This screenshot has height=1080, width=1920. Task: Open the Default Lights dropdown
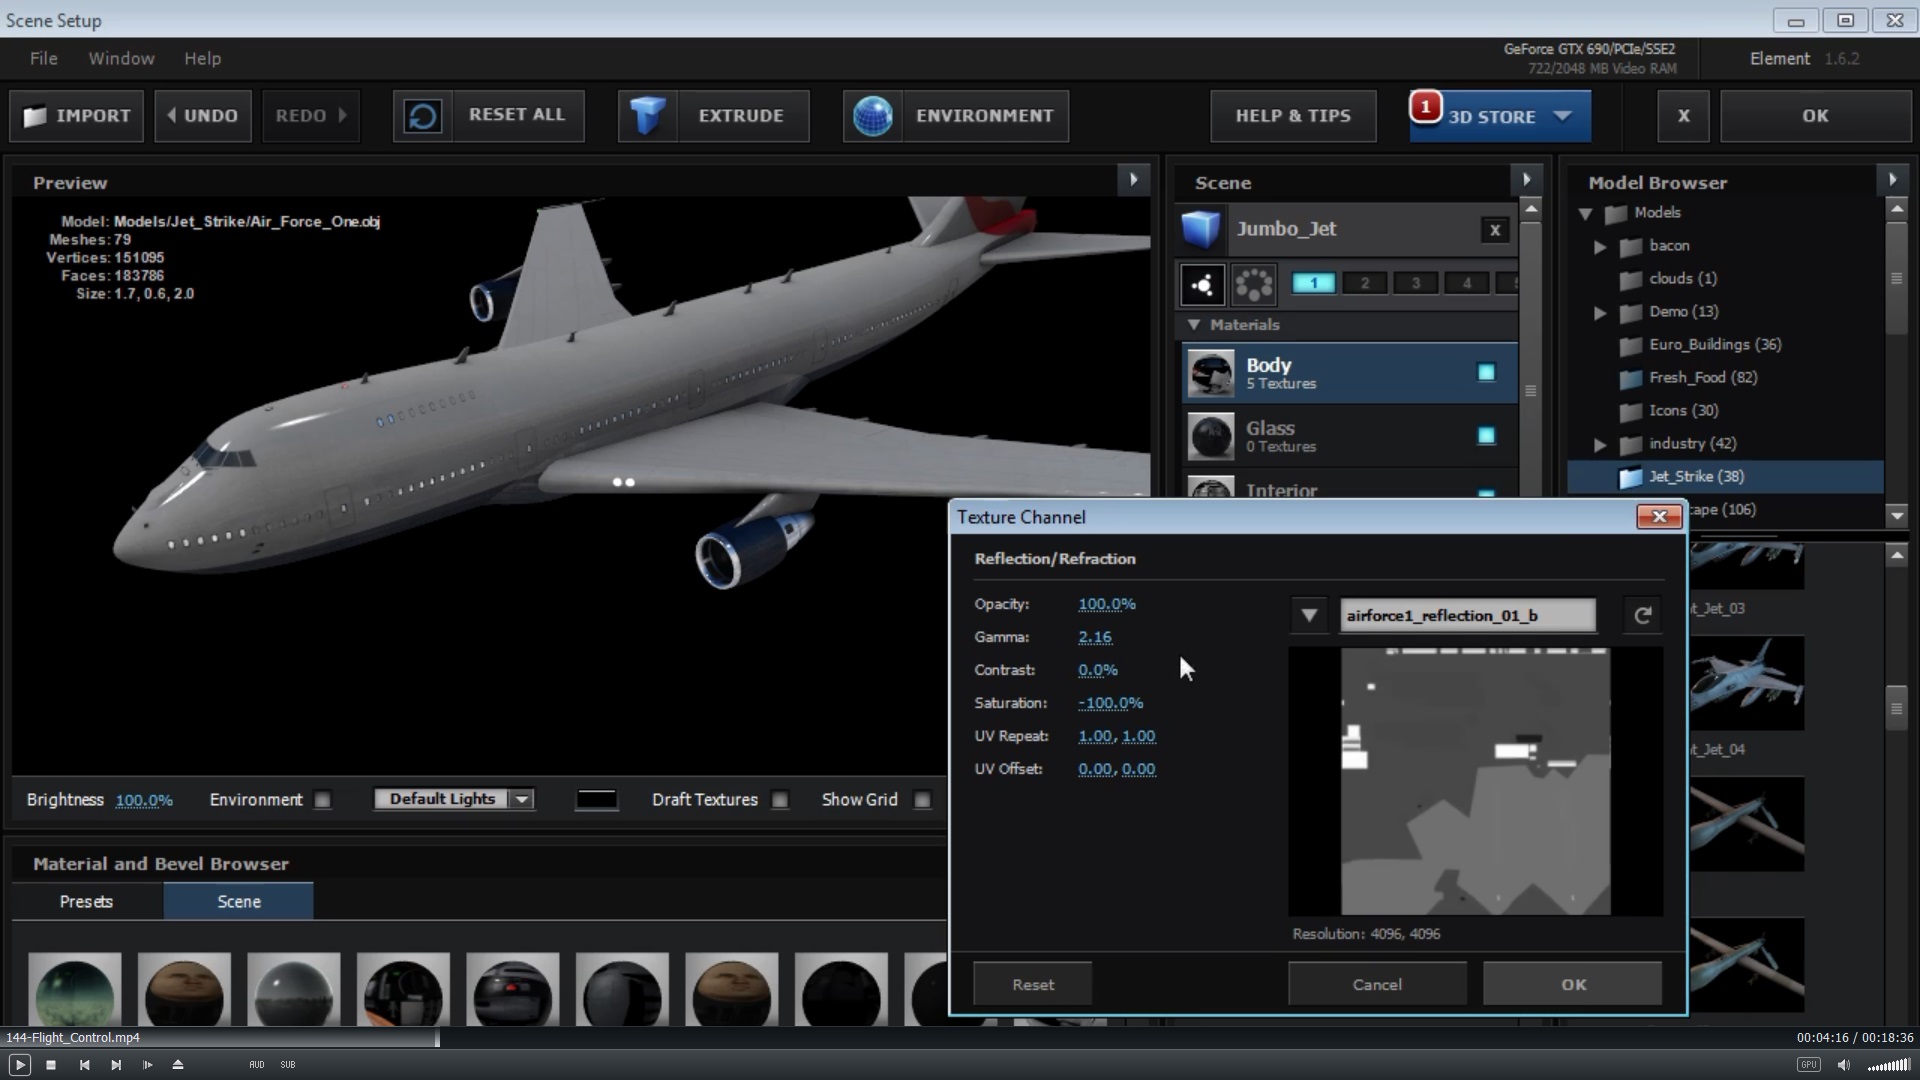tap(521, 799)
